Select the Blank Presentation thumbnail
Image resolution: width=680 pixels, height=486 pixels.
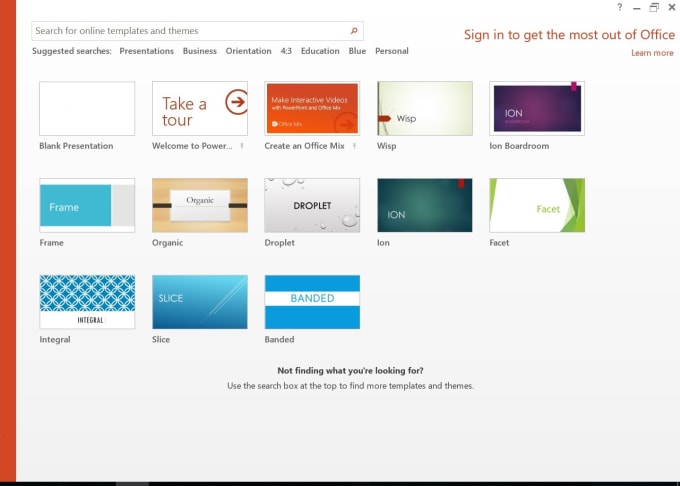click(87, 108)
